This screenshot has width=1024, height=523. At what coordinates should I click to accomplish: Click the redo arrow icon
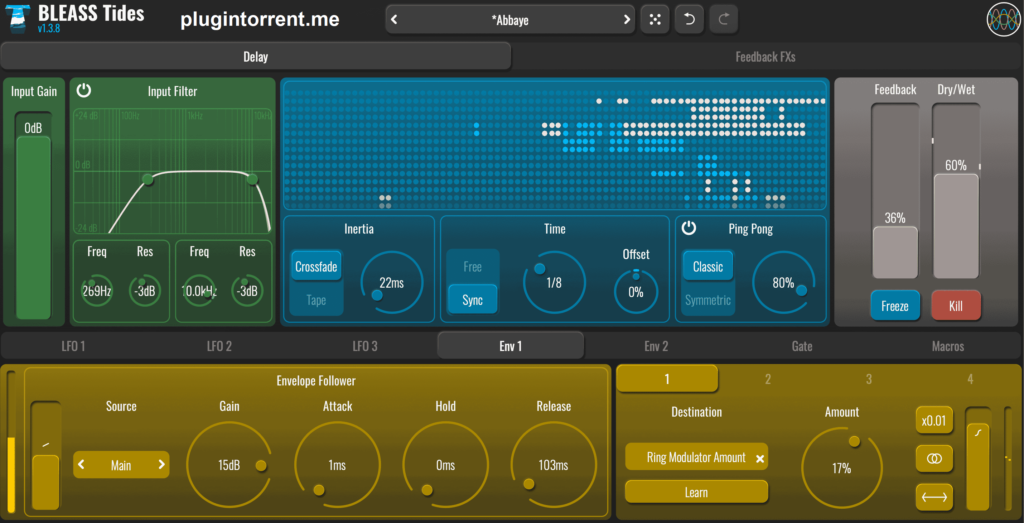(723, 19)
